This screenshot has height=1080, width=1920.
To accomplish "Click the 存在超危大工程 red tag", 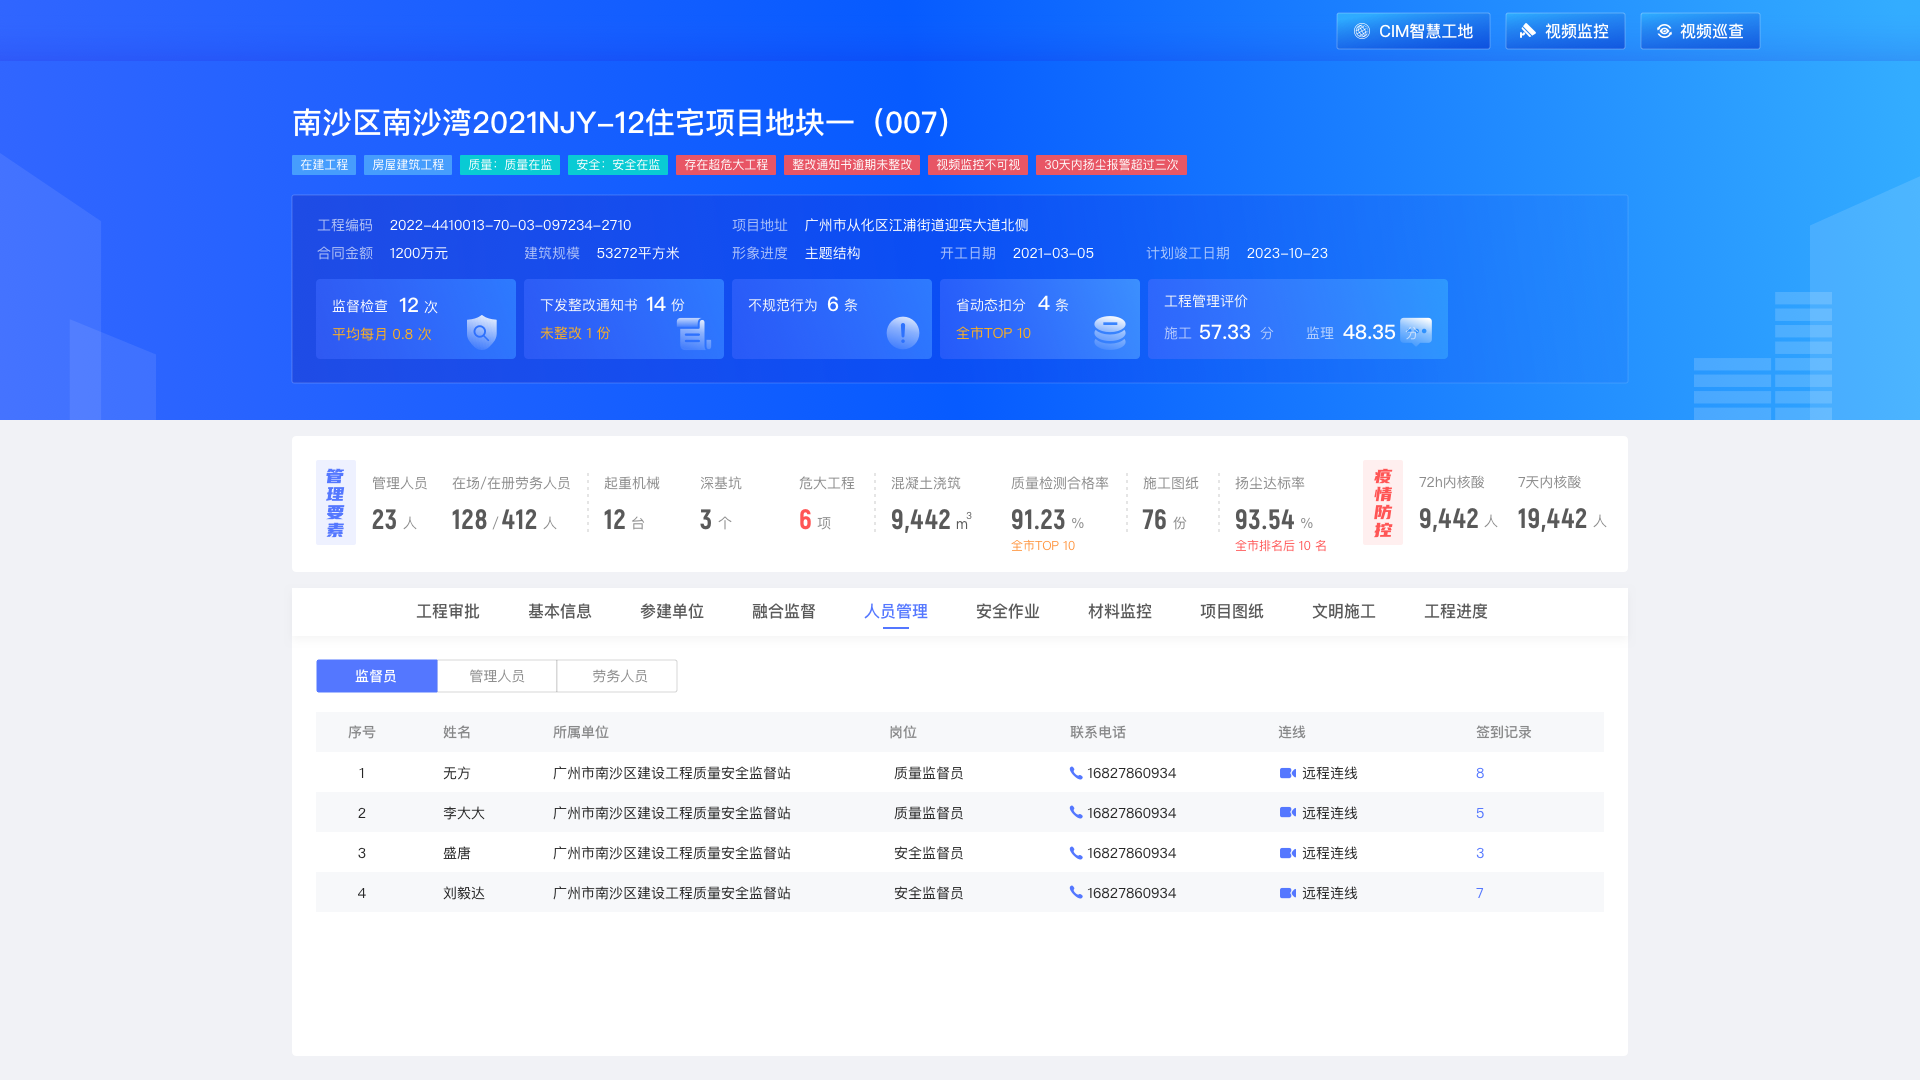I will [726, 165].
